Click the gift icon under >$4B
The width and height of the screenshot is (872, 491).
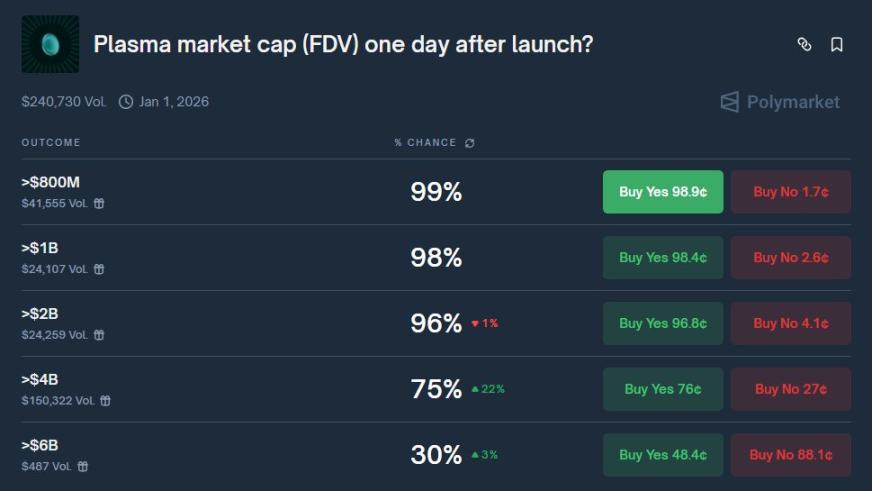click(x=105, y=401)
